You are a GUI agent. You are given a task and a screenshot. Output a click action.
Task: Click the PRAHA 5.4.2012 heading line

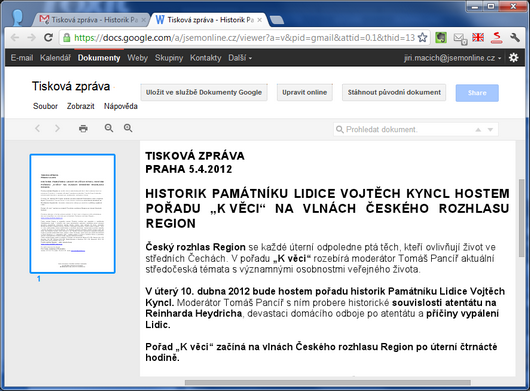pyautogui.click(x=189, y=169)
